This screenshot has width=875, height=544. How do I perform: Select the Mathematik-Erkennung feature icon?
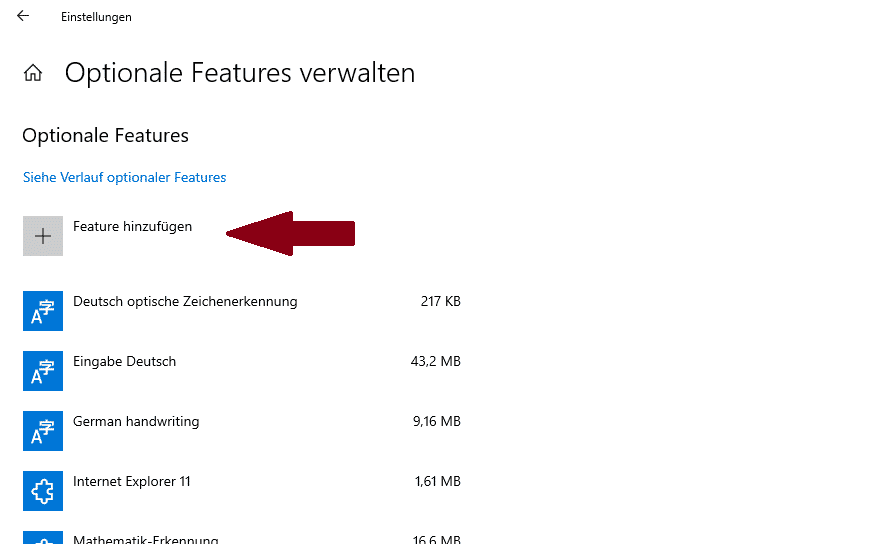[x=43, y=538]
